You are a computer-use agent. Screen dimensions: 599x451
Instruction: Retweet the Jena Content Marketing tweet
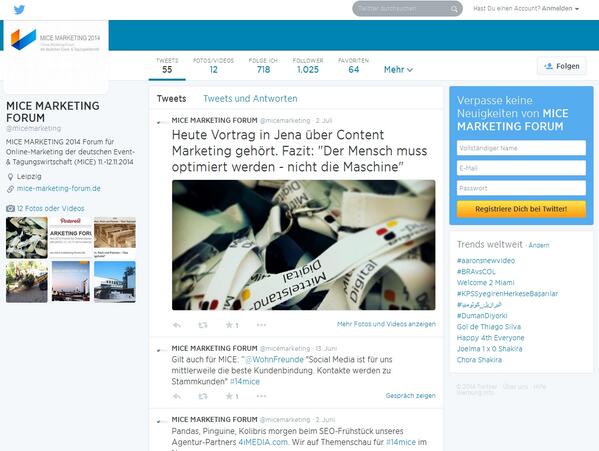tap(203, 325)
